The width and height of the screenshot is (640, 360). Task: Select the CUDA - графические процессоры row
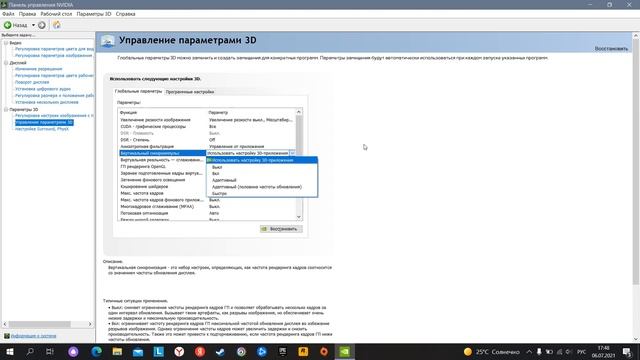(207, 127)
